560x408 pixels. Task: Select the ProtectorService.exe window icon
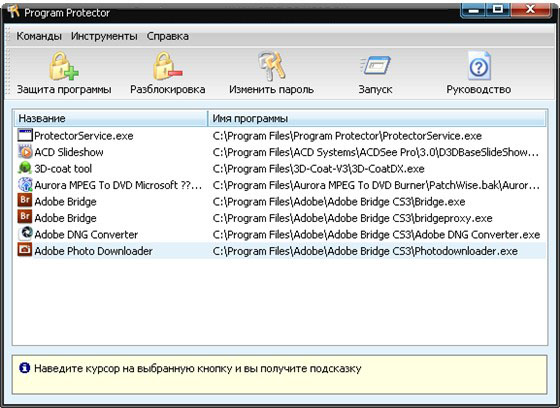(25, 135)
